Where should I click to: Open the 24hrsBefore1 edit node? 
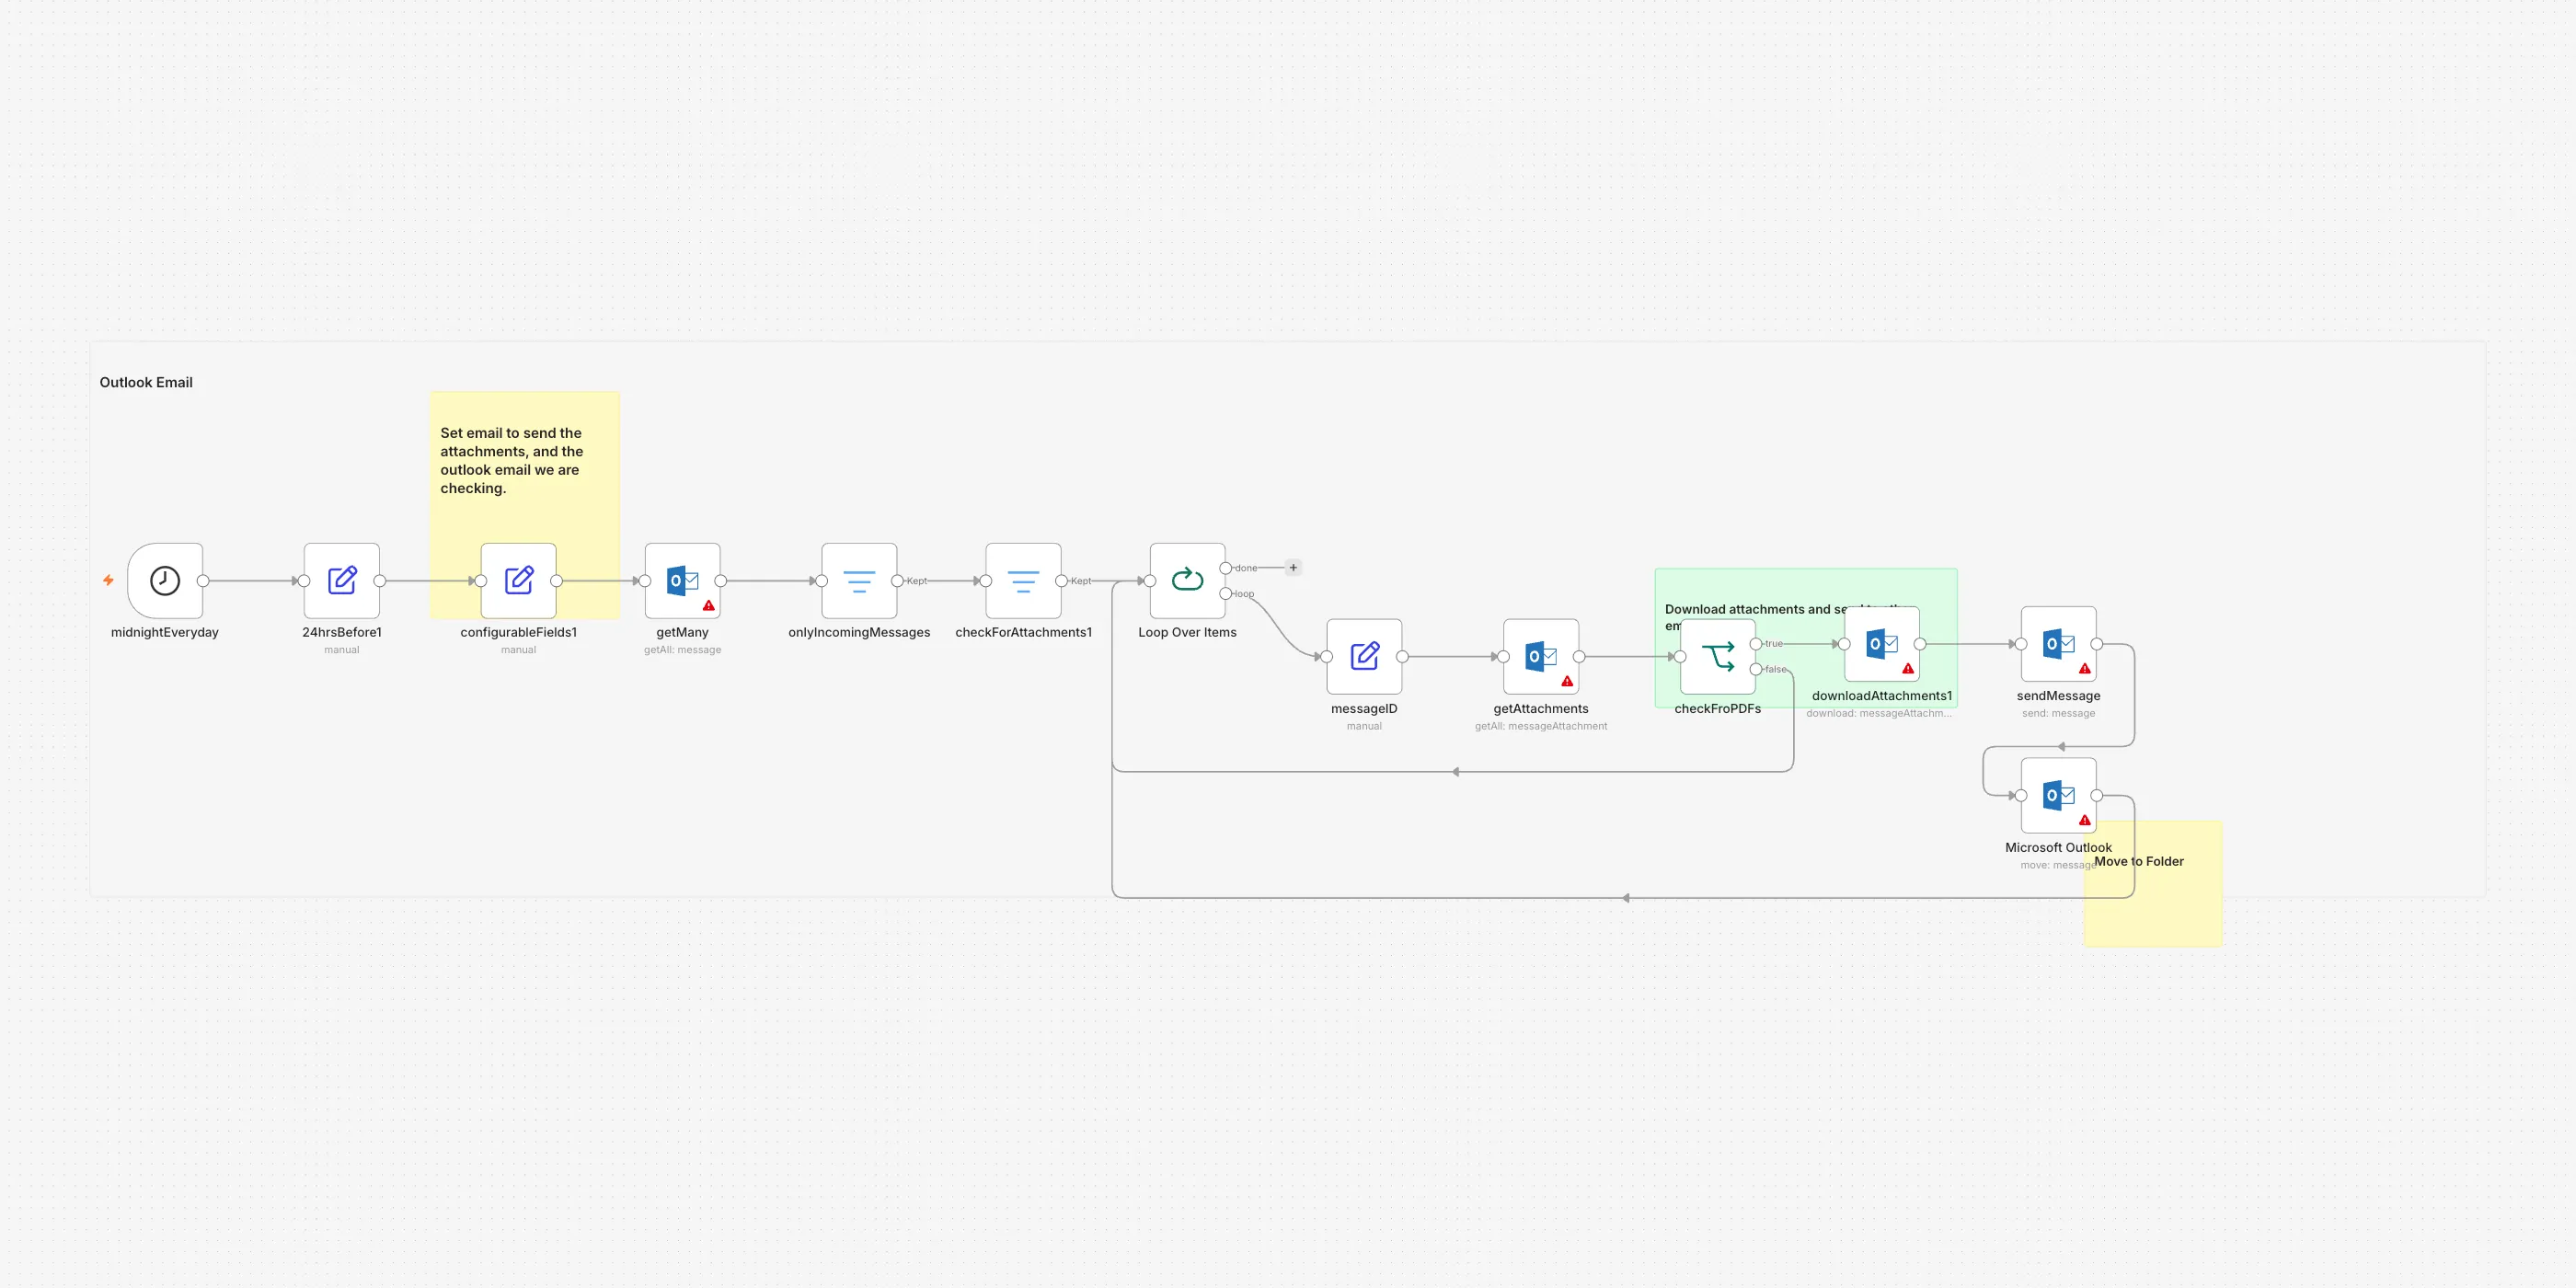click(342, 580)
